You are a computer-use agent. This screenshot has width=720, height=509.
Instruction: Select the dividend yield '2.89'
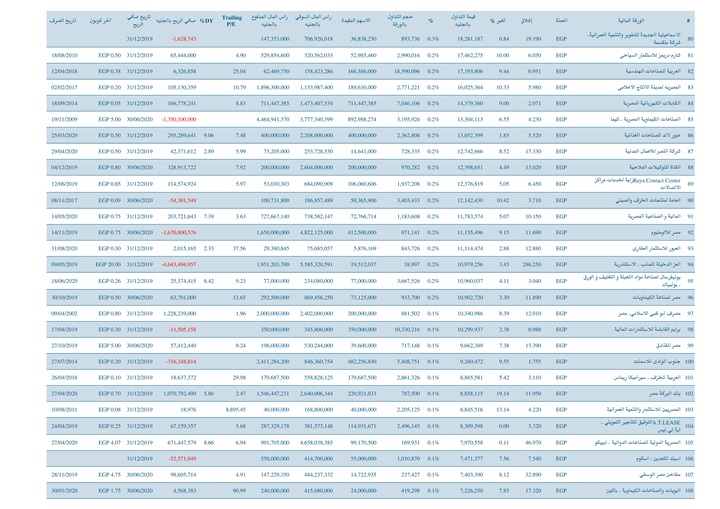pyautogui.click(x=209, y=151)
